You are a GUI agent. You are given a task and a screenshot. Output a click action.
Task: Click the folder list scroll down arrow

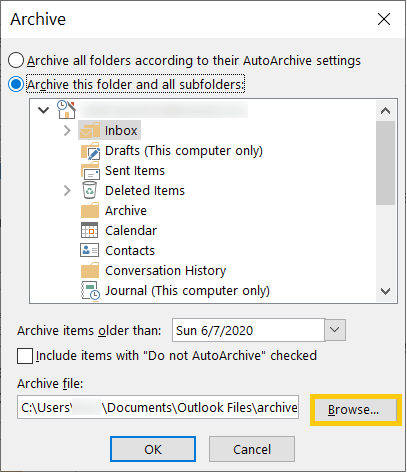pos(386,291)
